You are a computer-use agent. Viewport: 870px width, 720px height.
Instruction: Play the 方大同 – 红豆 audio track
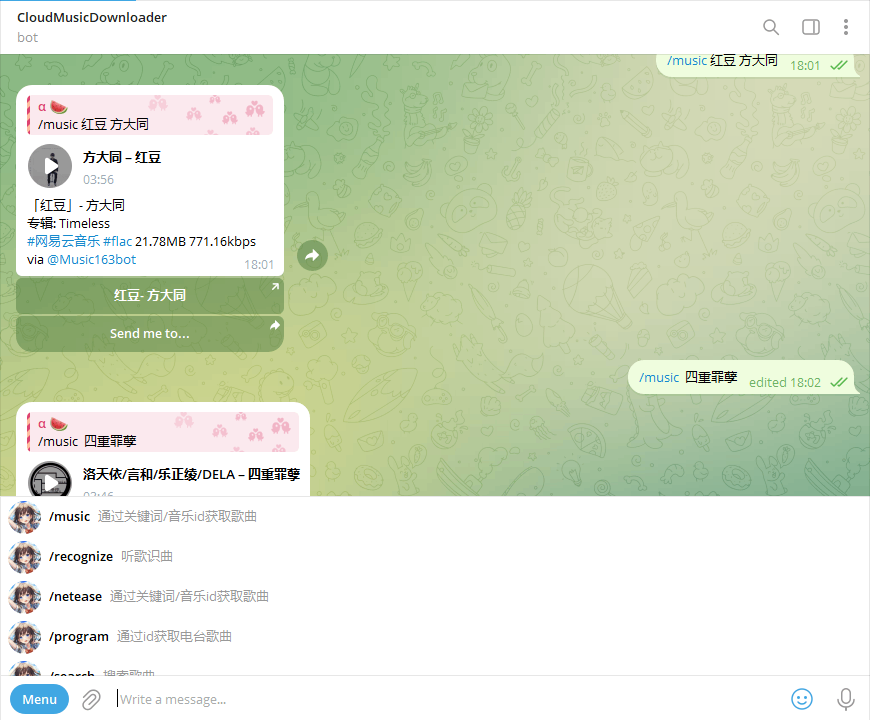[x=50, y=165]
